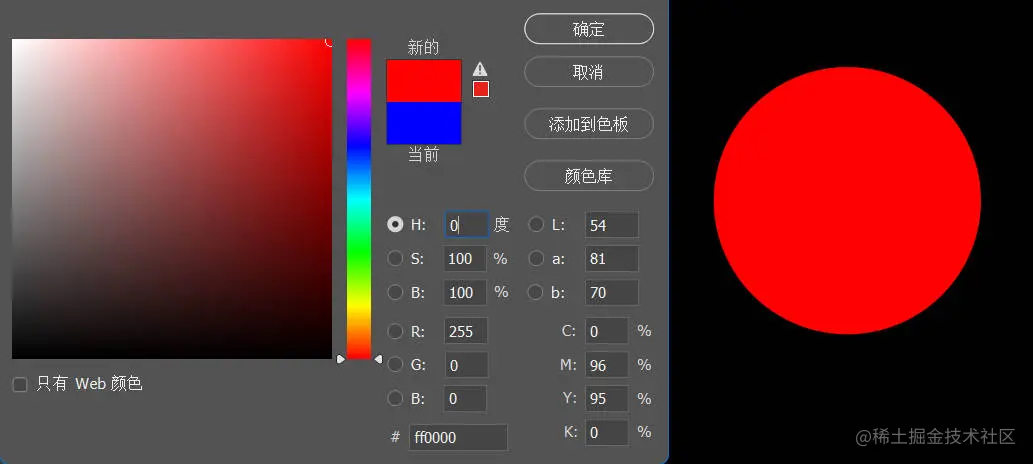The height and width of the screenshot is (464, 1033).
Task: Select the HSB brightness B radio button
Action: pos(395,292)
